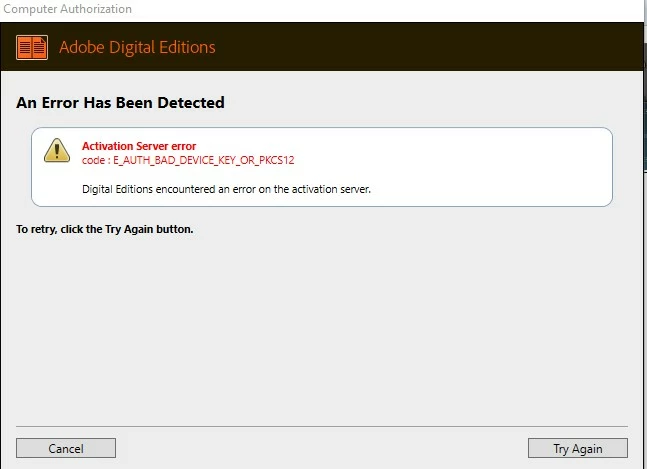647x469 pixels.
Task: Click the "To retry, click the Try Again button" text
Action: tap(105, 229)
